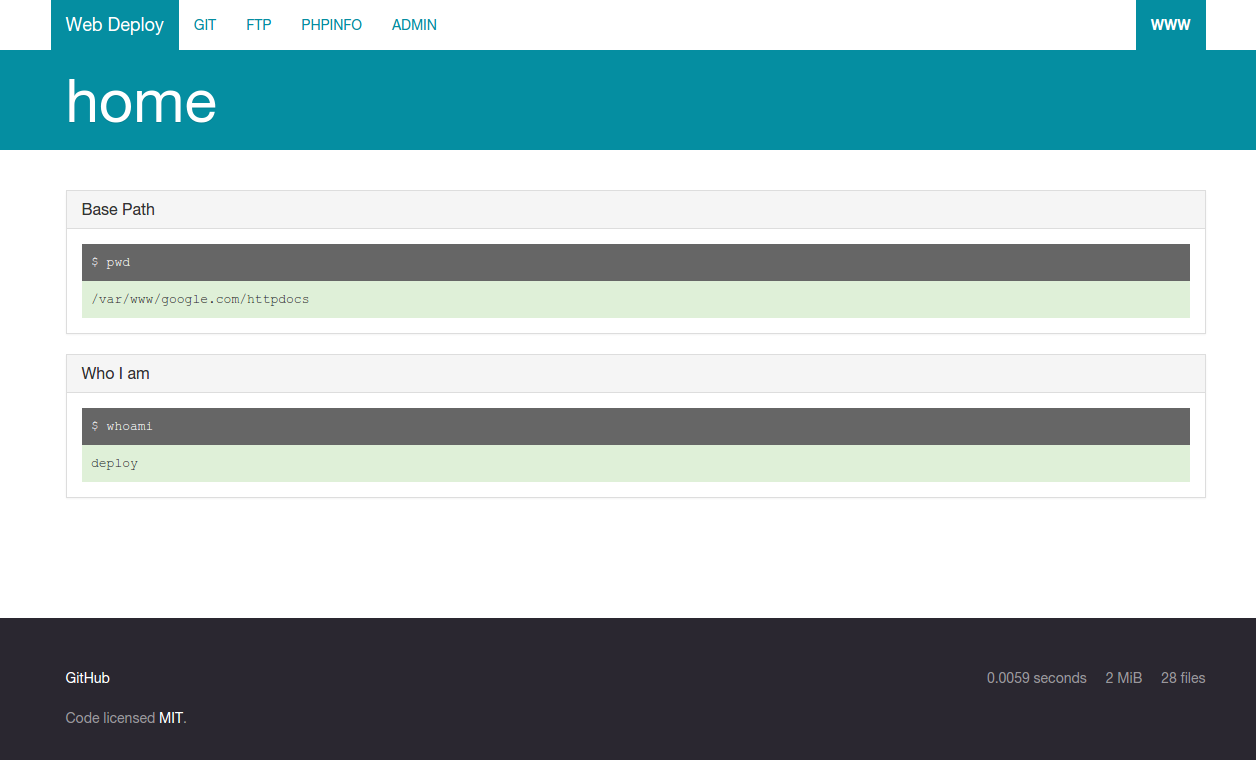This screenshot has width=1256, height=760.
Task: Click the 'Who I am' panel header
Action: click(x=636, y=374)
